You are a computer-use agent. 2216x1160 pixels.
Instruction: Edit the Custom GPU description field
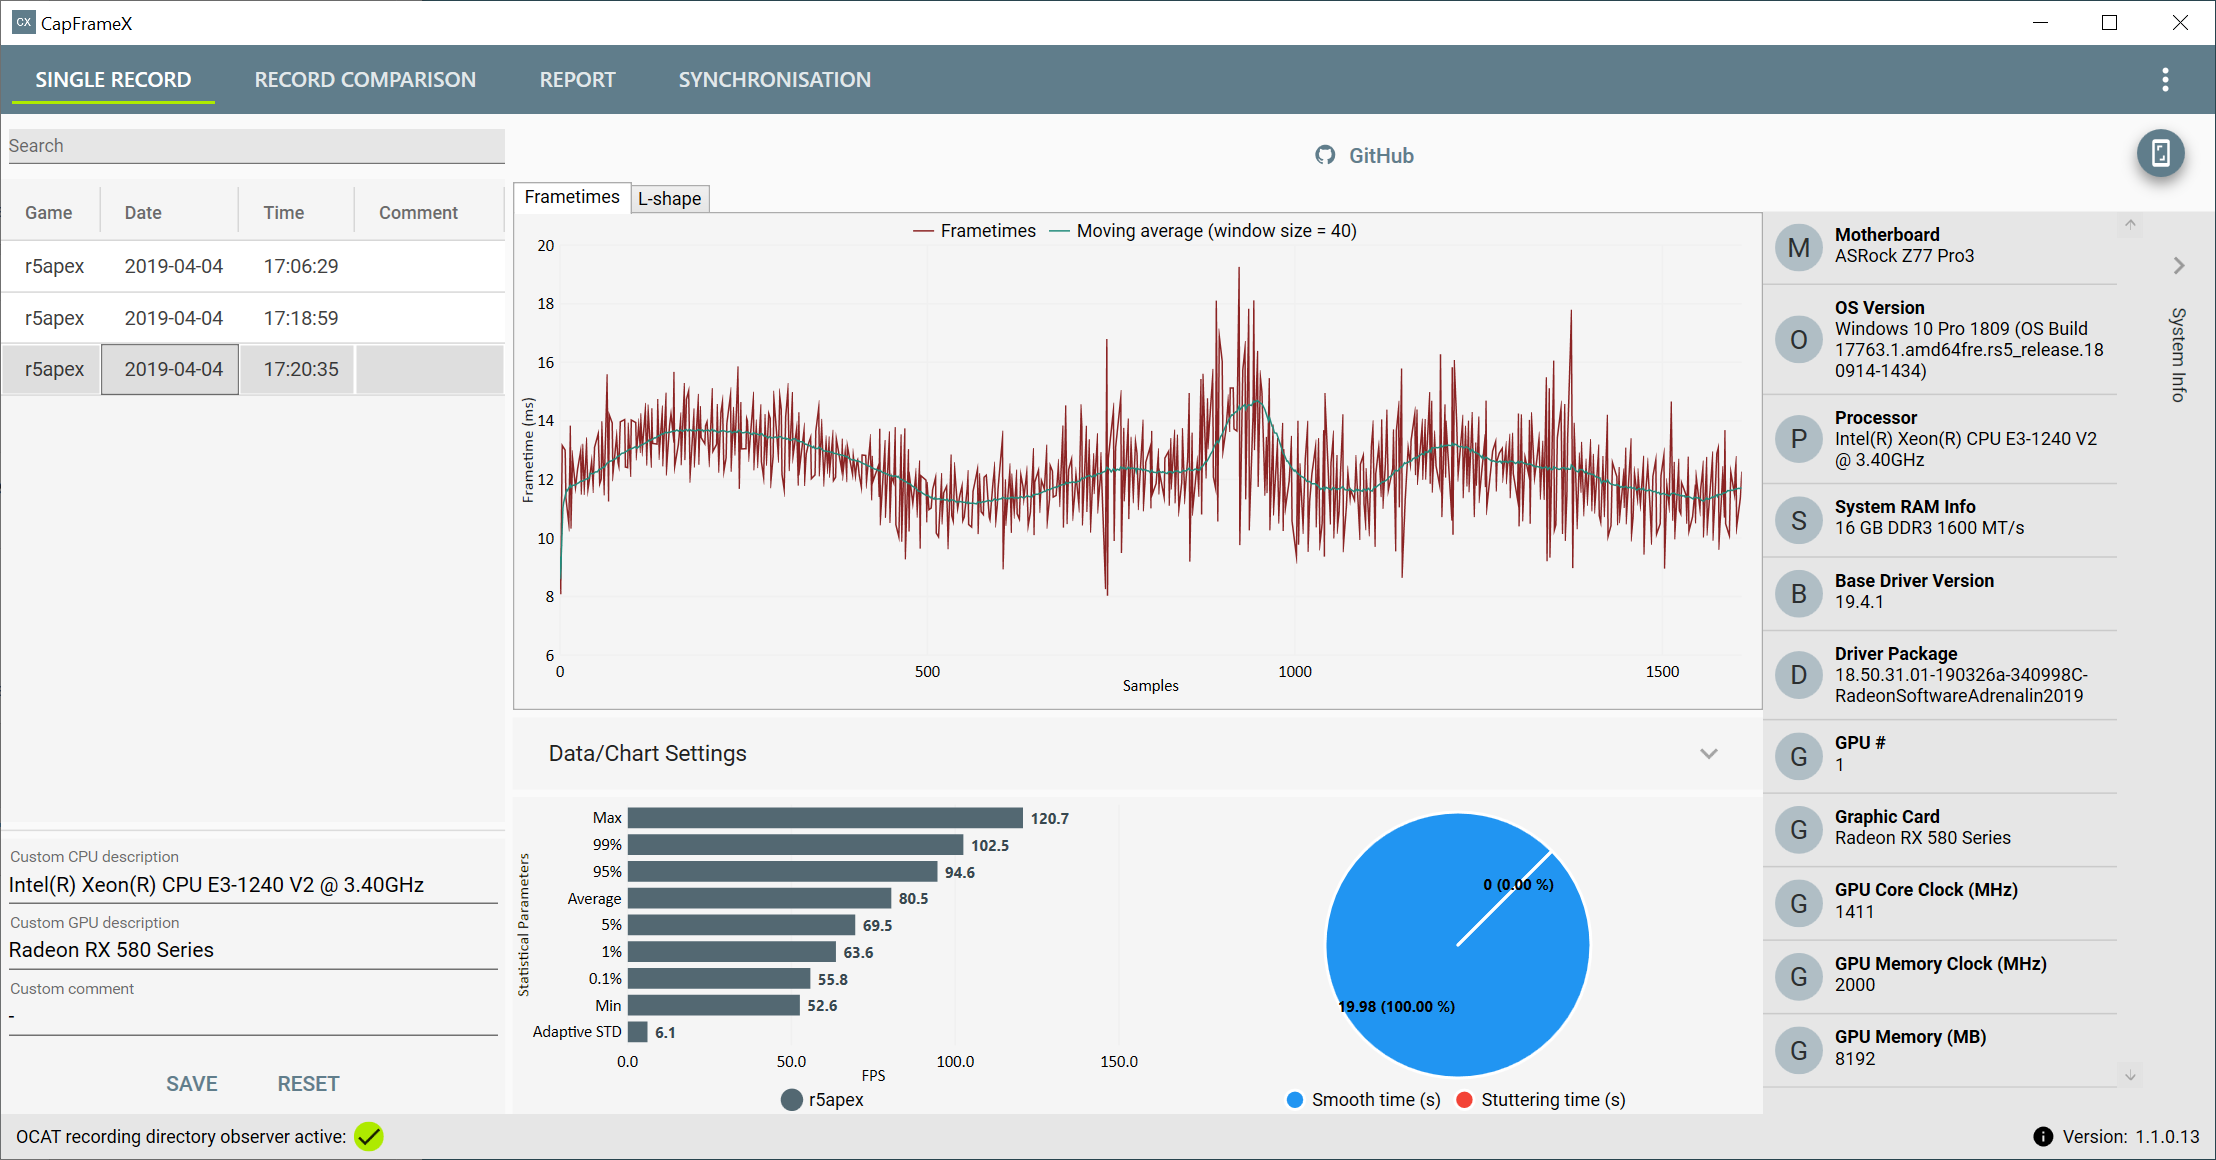pos(252,950)
